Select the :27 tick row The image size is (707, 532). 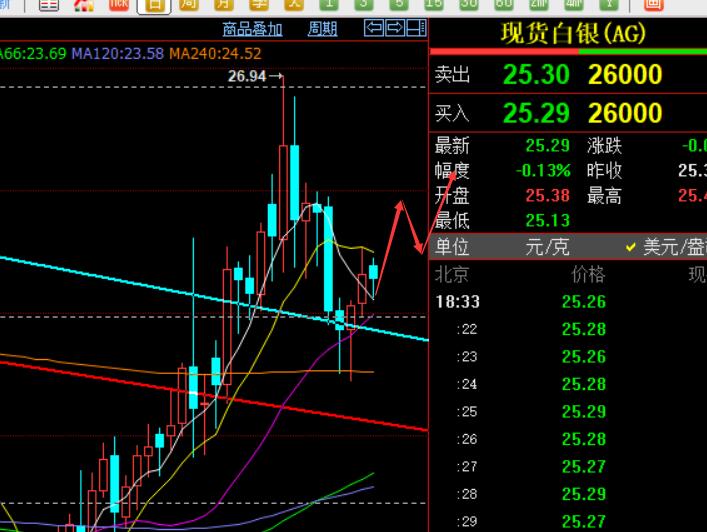pos(568,467)
